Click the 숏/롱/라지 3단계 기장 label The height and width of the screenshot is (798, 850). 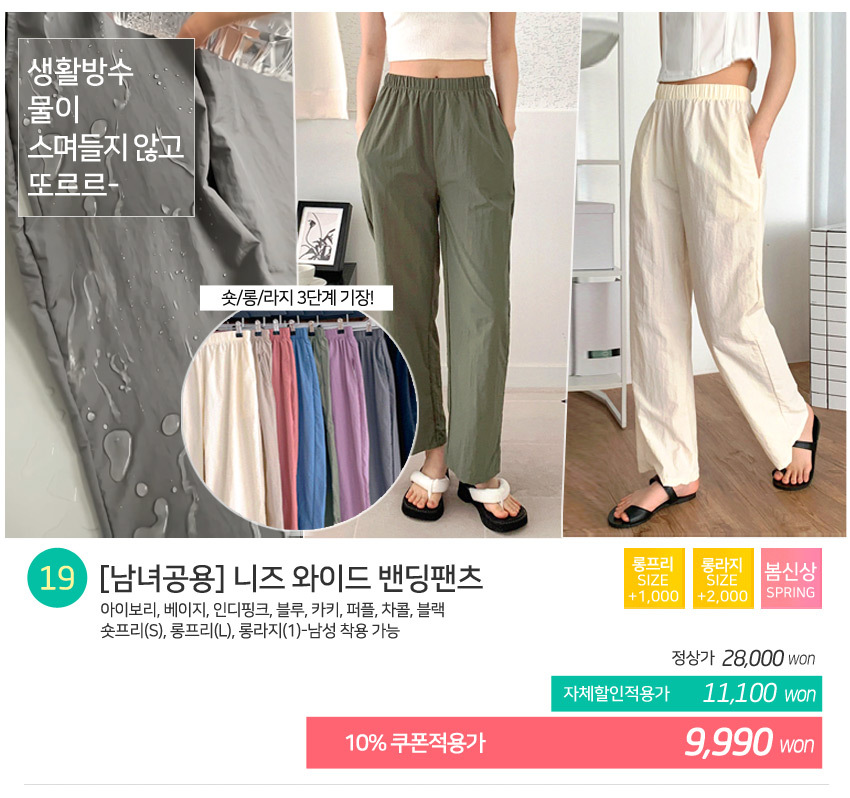(x=296, y=298)
